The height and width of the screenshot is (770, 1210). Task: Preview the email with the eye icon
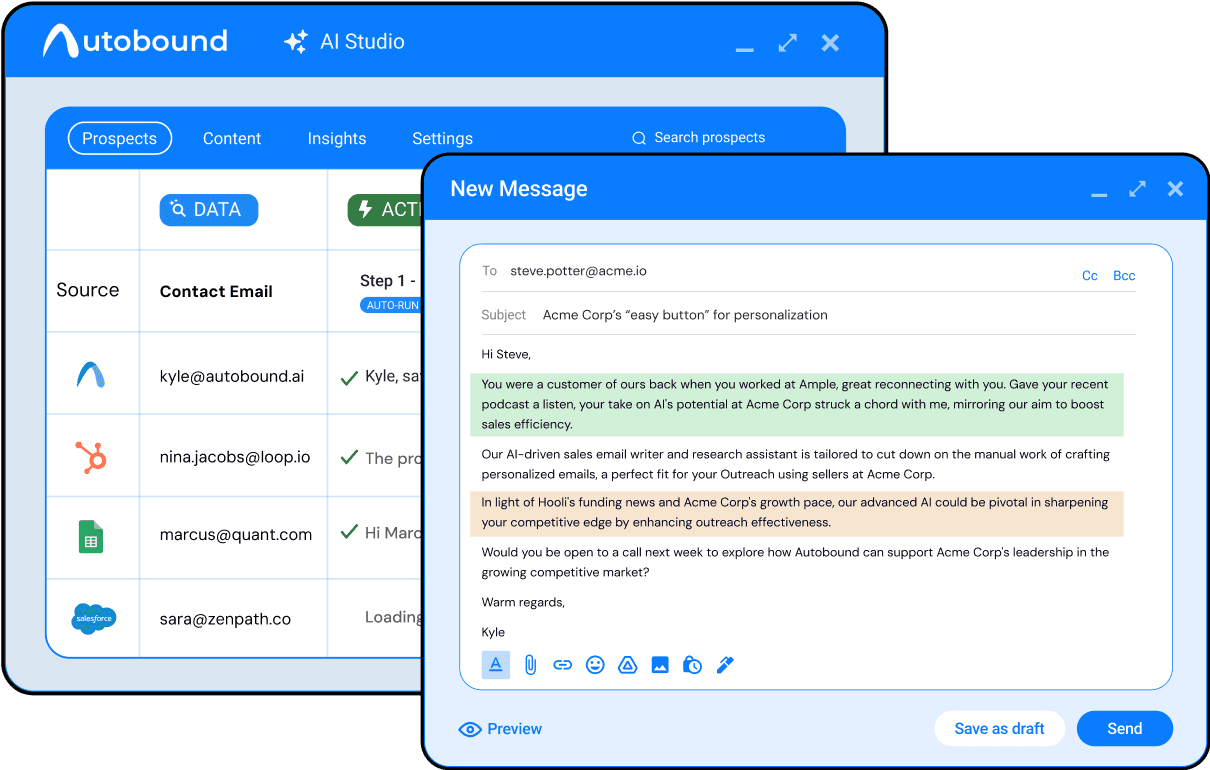click(x=499, y=728)
